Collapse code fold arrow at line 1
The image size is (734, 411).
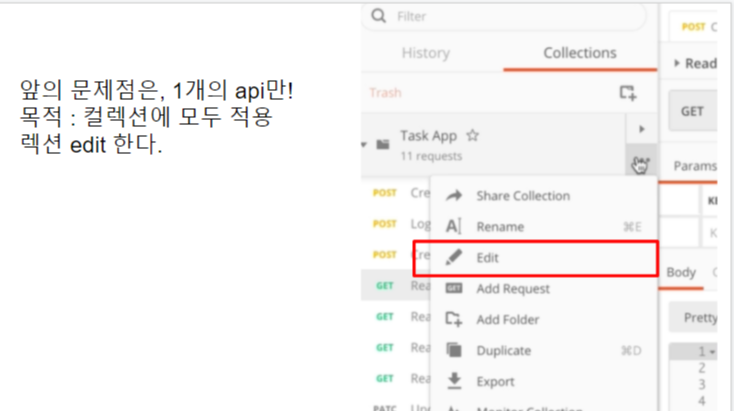712,352
